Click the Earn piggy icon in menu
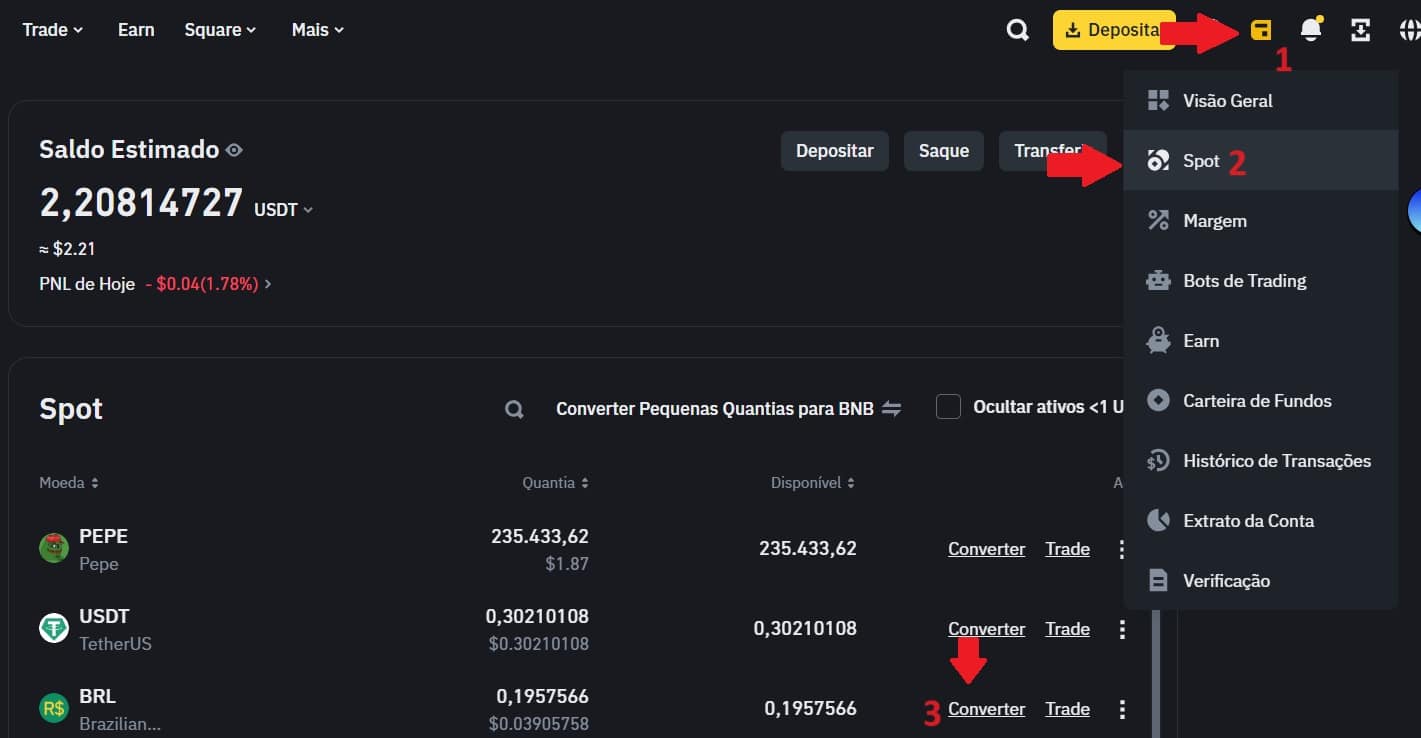The height and width of the screenshot is (738, 1421). click(x=1158, y=340)
